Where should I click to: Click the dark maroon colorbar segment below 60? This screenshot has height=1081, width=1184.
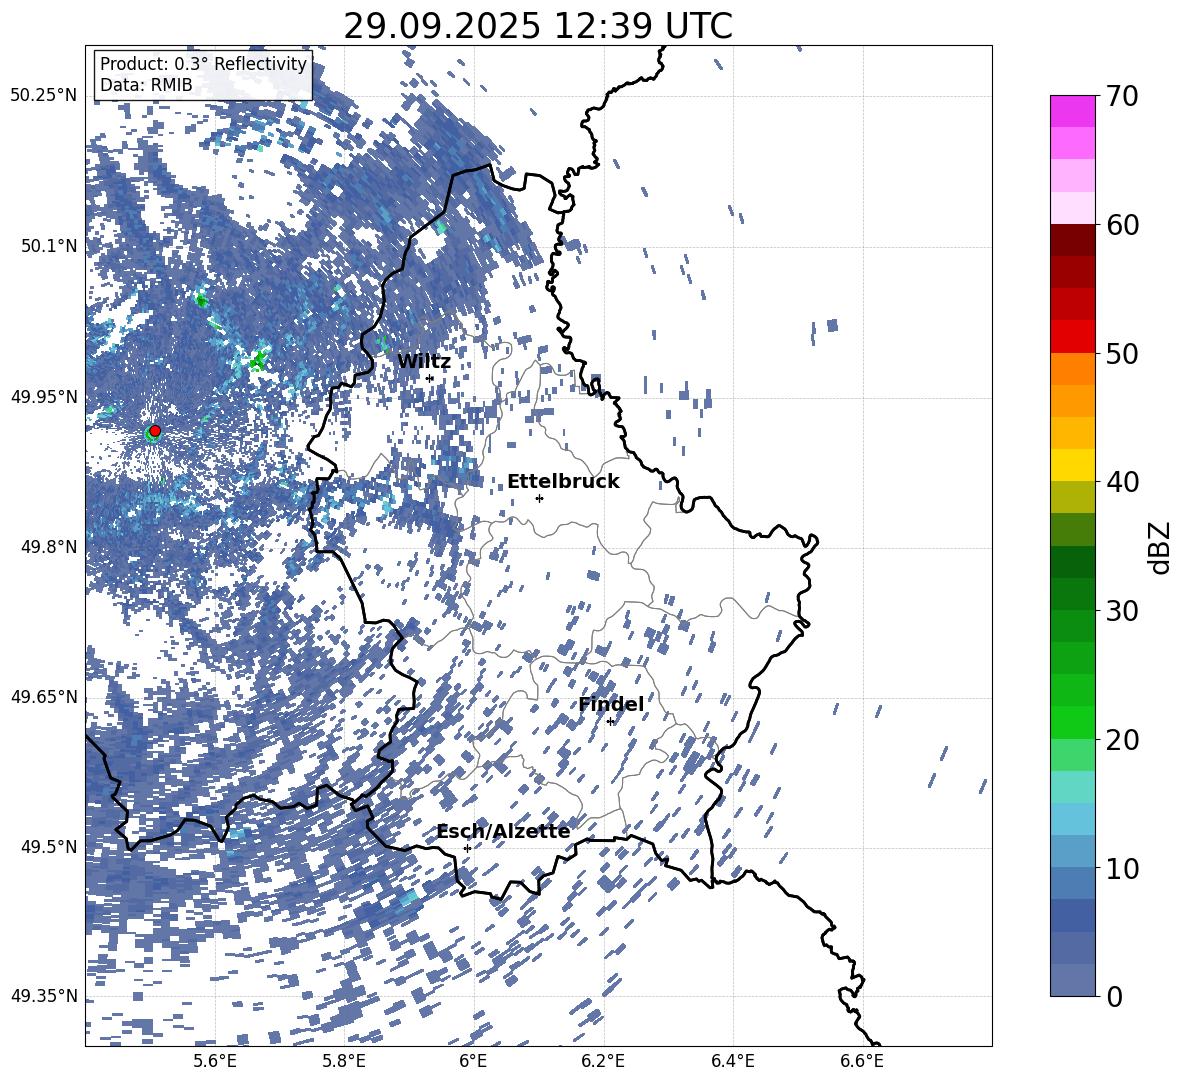[x=1072, y=240]
